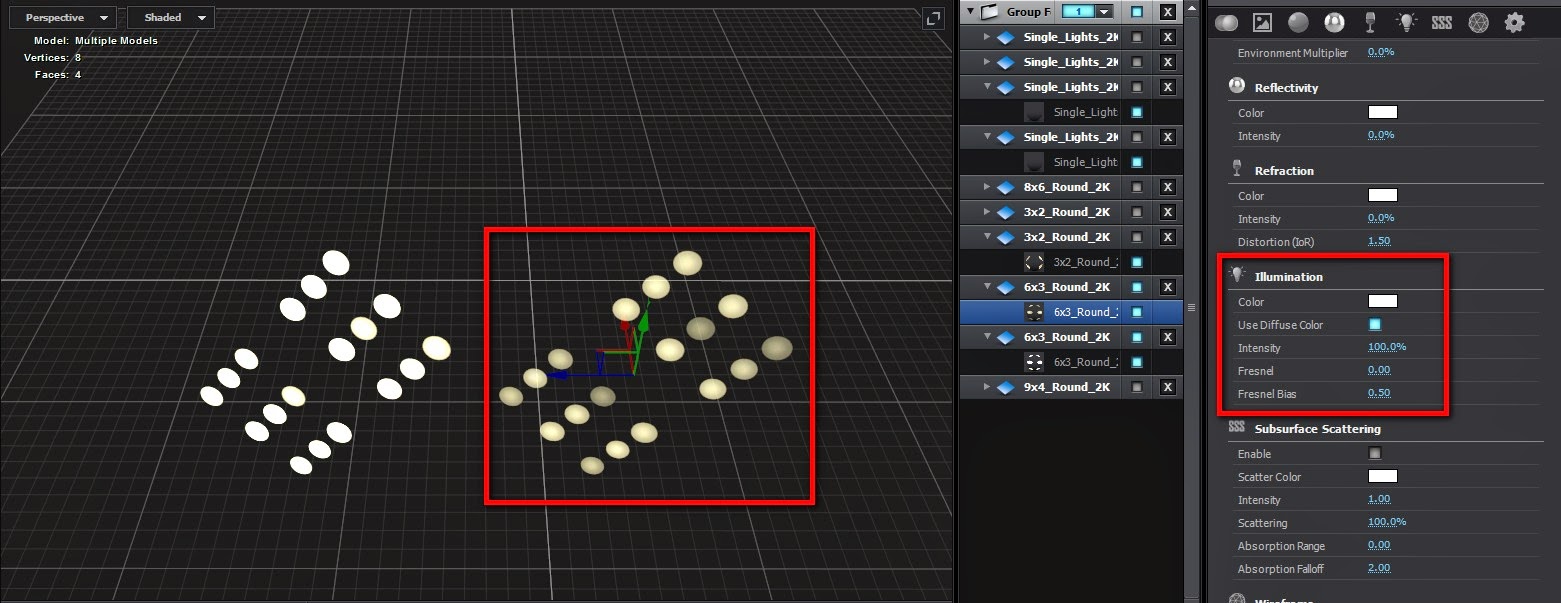
Task: Delete 9x4_Round_2K using its X button
Action: pos(1167,387)
